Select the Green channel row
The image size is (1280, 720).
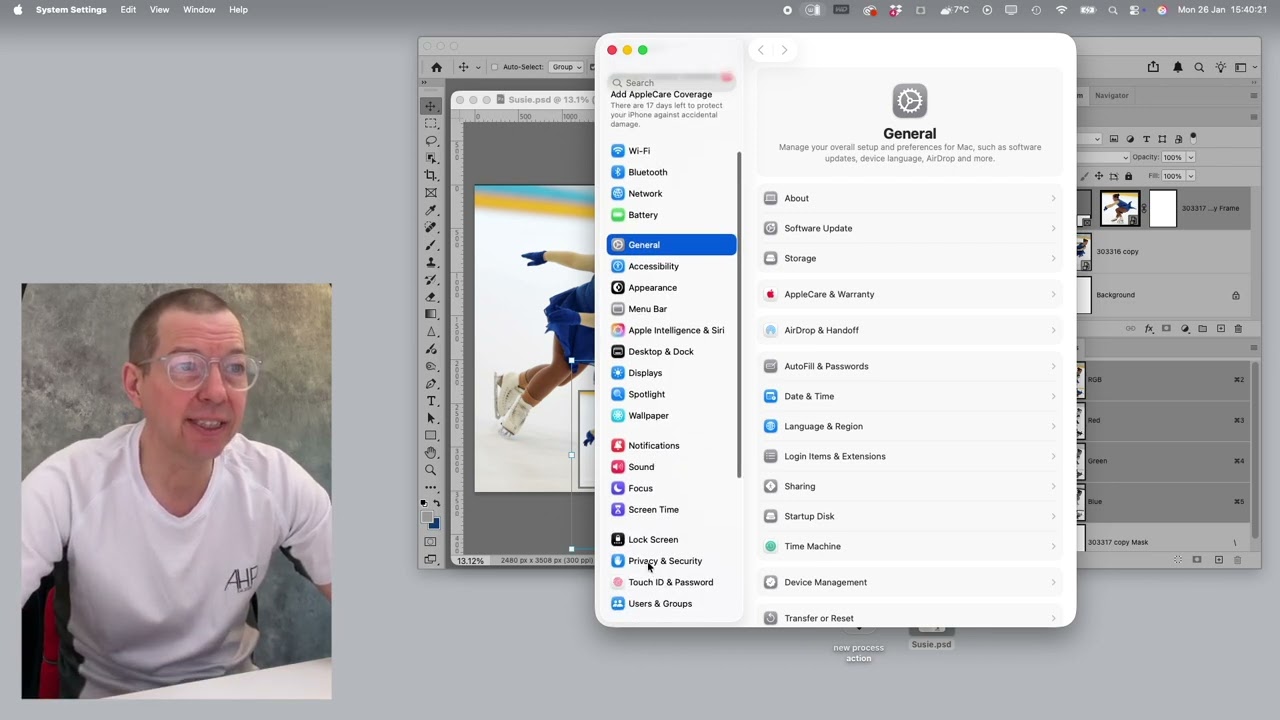1163,461
